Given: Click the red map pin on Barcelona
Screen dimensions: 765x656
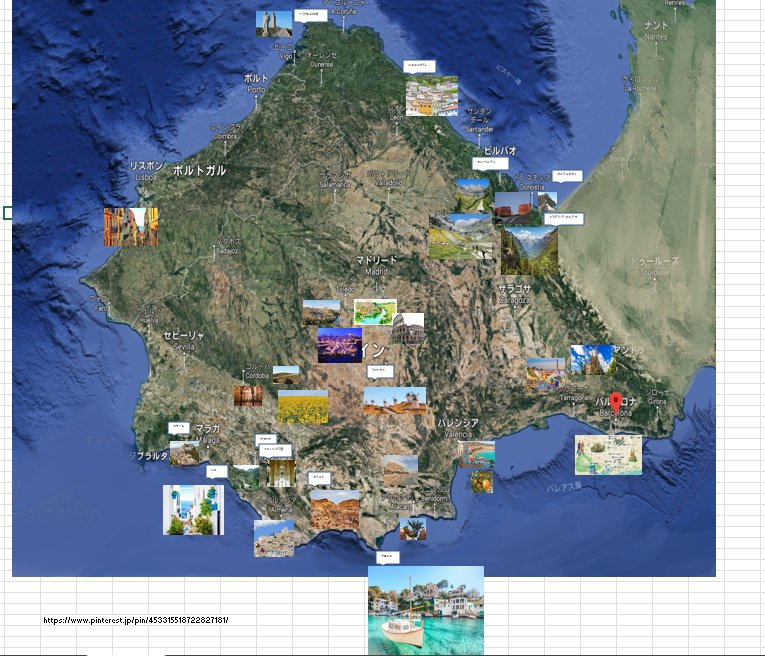Looking at the screenshot, I should [616, 402].
